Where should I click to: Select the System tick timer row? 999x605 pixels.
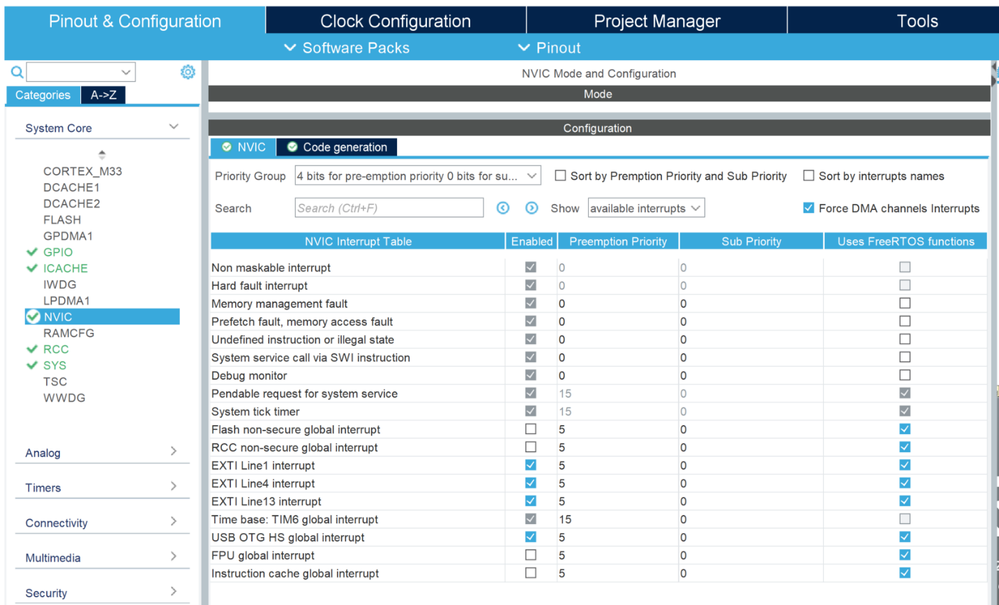pos(599,411)
